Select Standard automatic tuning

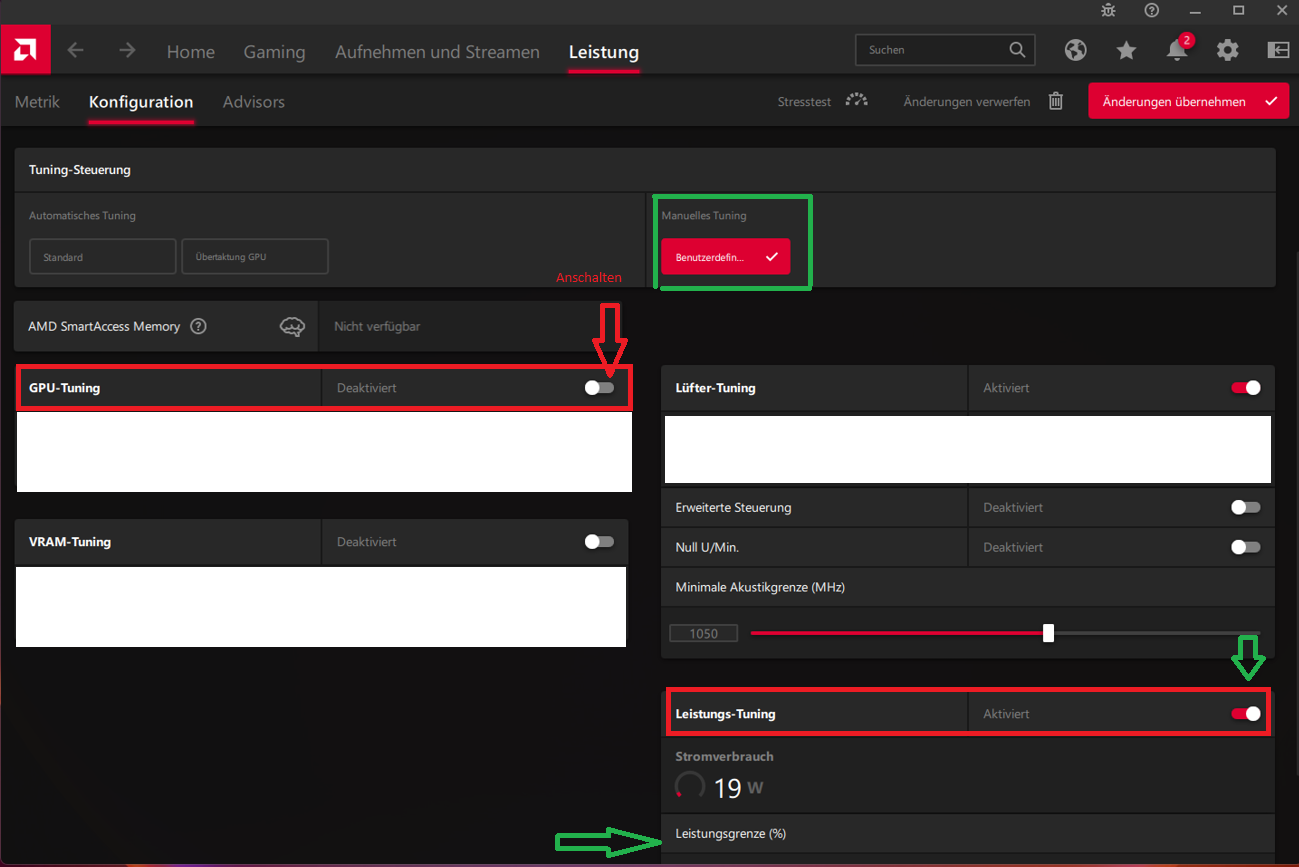103,256
